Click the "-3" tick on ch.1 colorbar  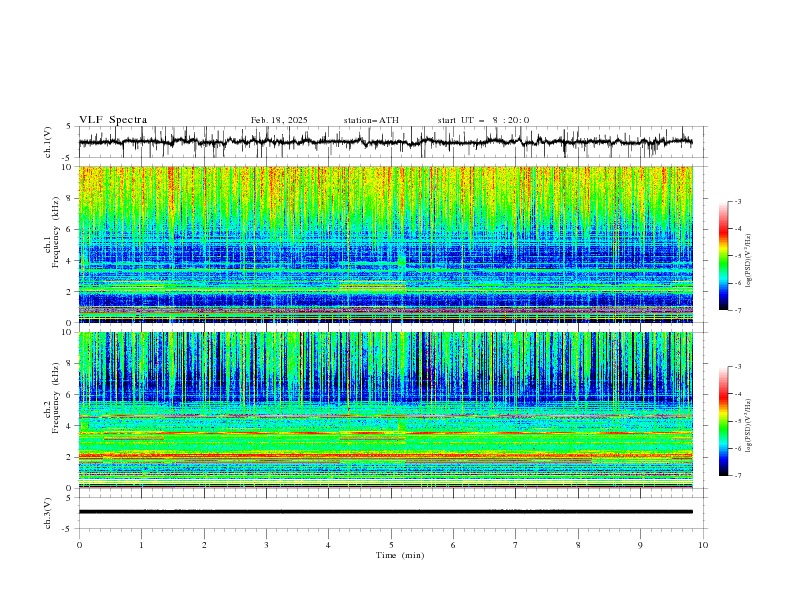pos(737,202)
